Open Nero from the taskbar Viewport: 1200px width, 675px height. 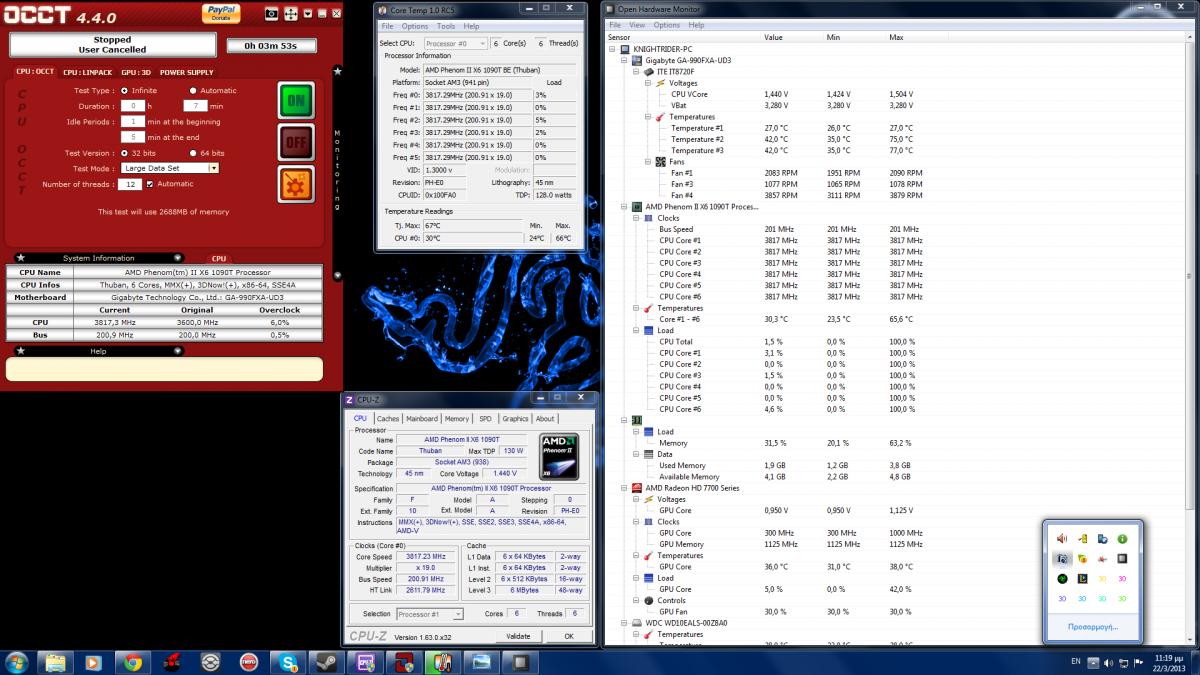[x=249, y=661]
